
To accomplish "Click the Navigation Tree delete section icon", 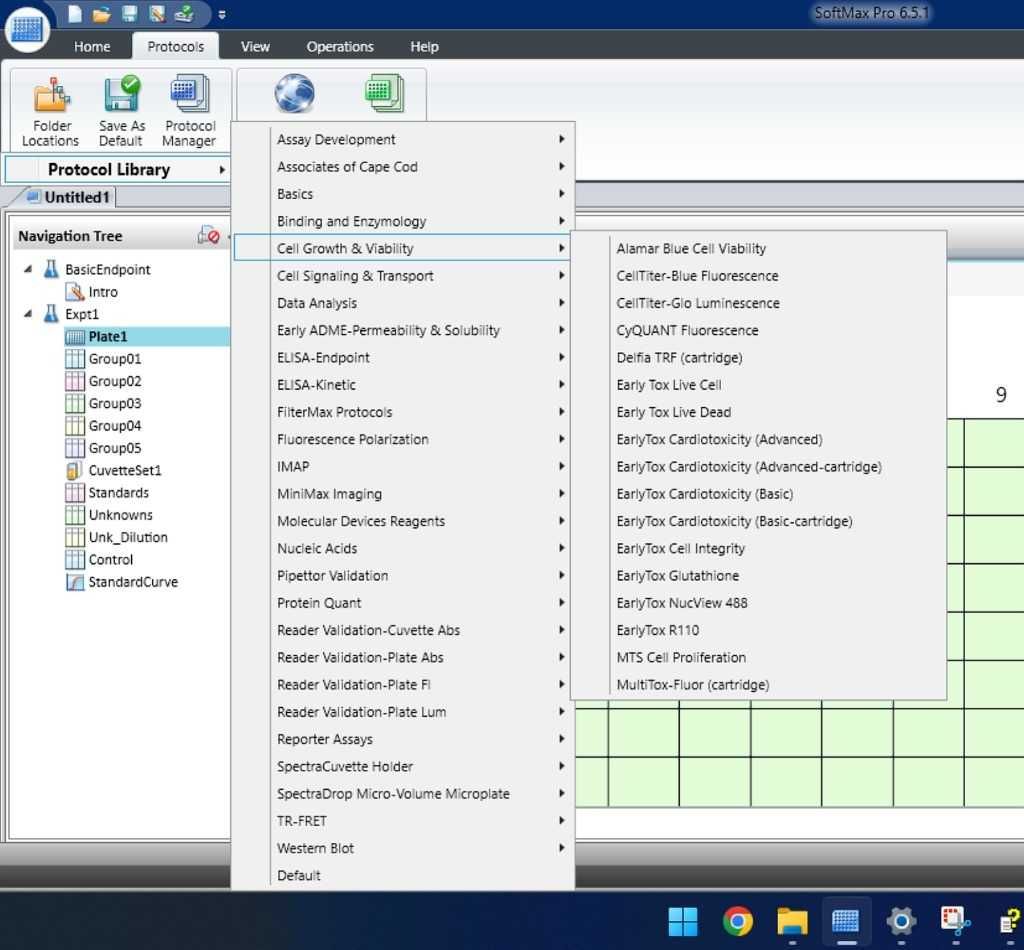I will 208,236.
